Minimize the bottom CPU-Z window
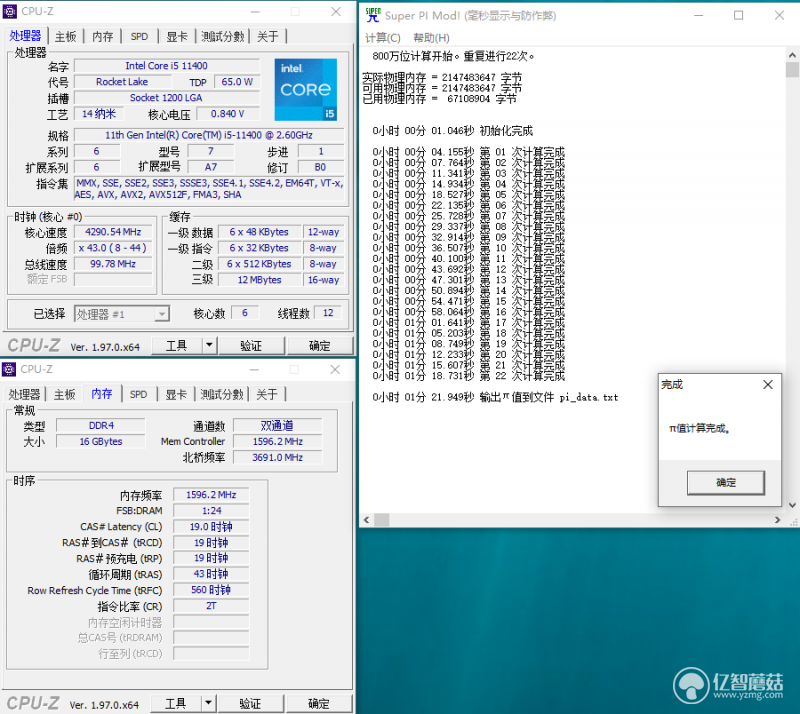The image size is (800, 714). 254,369
